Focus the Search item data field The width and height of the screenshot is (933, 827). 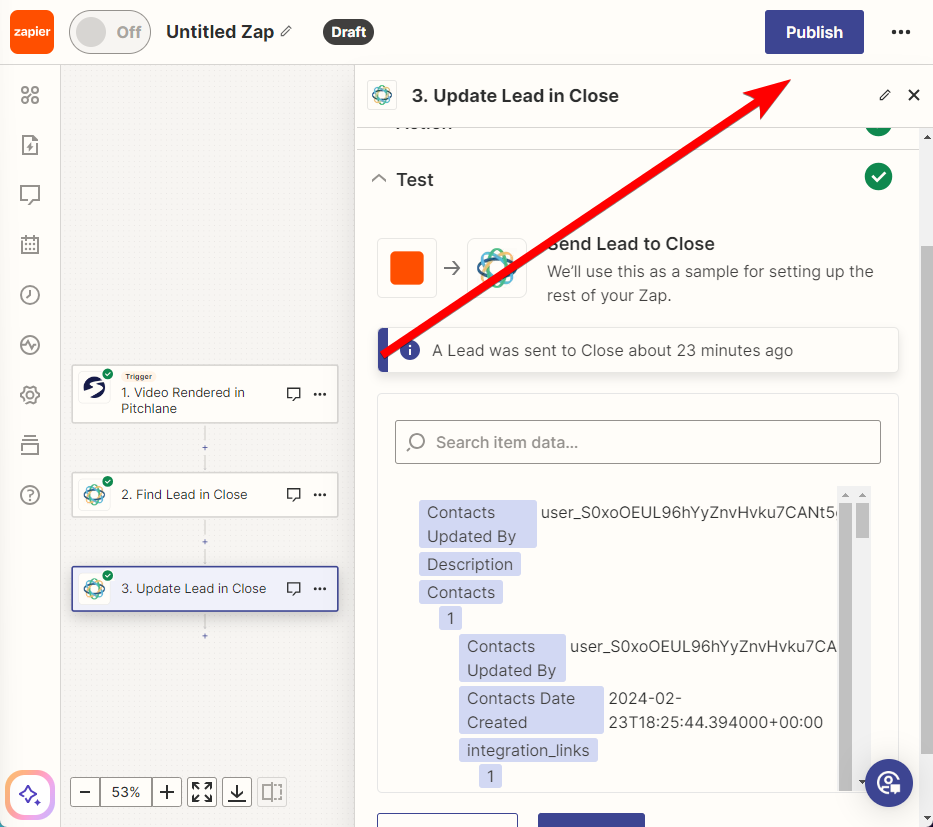(x=638, y=442)
